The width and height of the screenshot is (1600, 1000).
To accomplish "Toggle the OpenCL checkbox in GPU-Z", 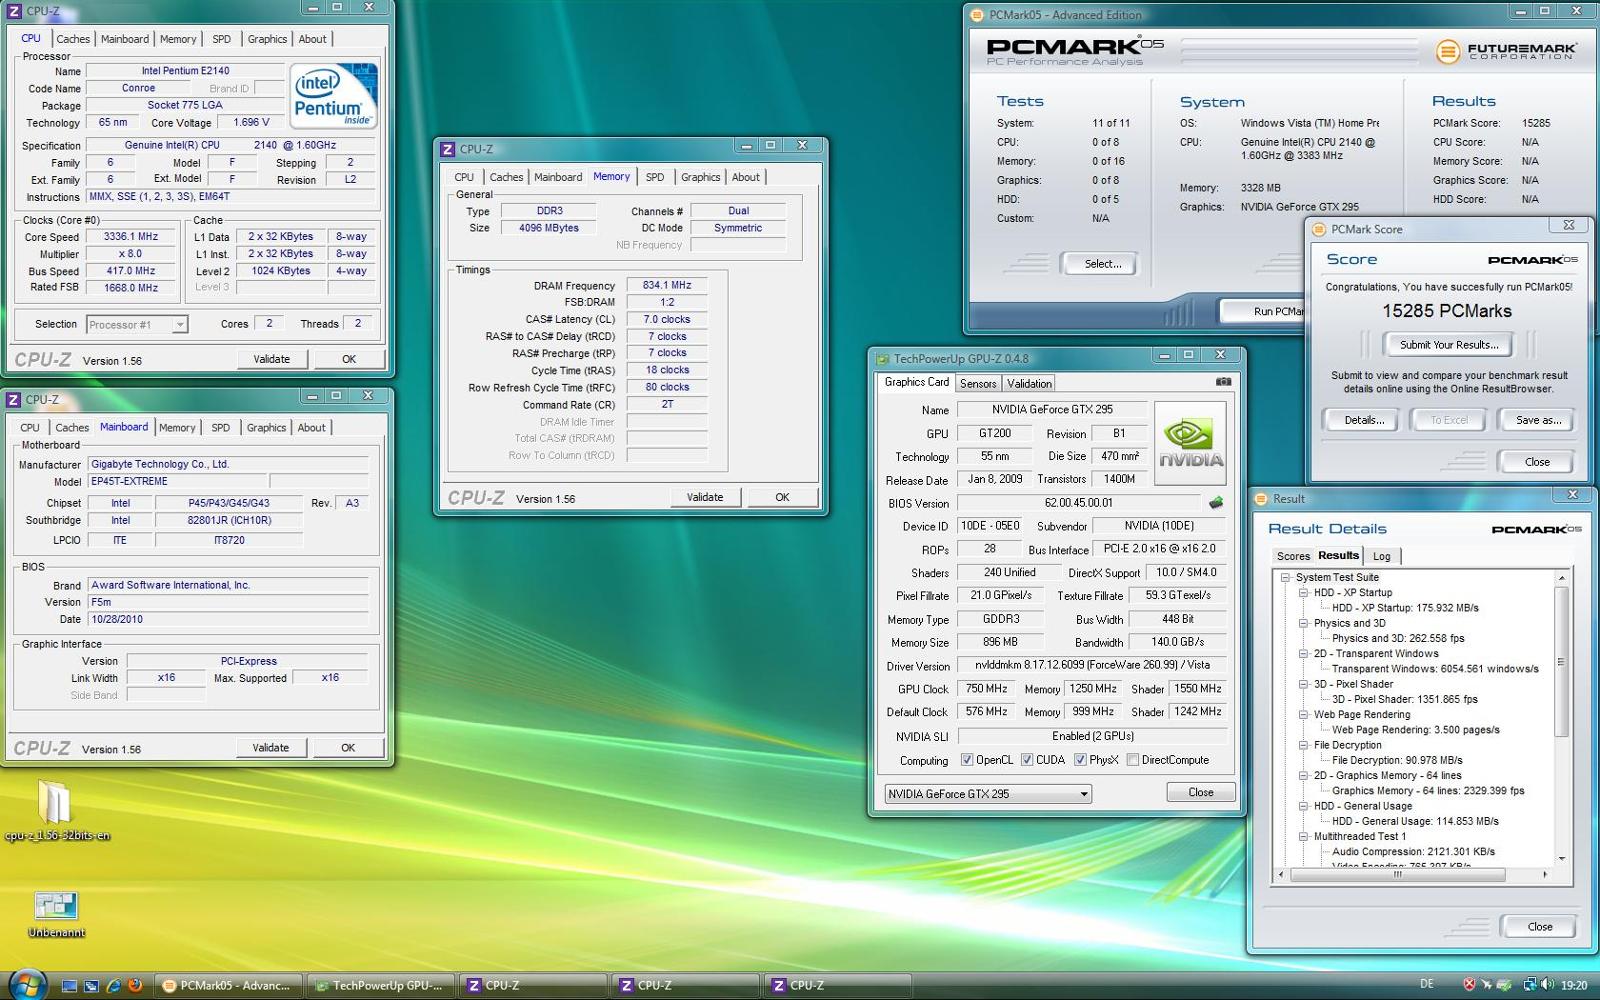I will pyautogui.click(x=967, y=760).
